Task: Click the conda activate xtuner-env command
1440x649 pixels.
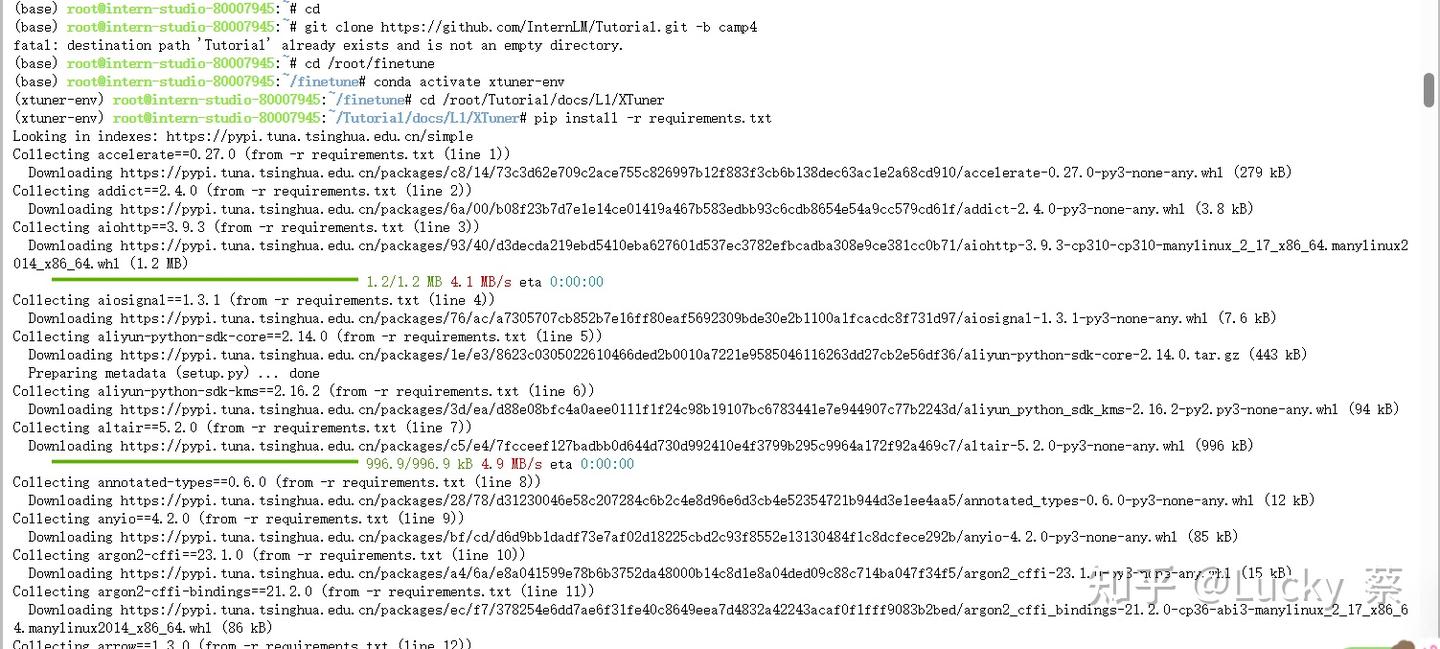Action: click(469, 82)
